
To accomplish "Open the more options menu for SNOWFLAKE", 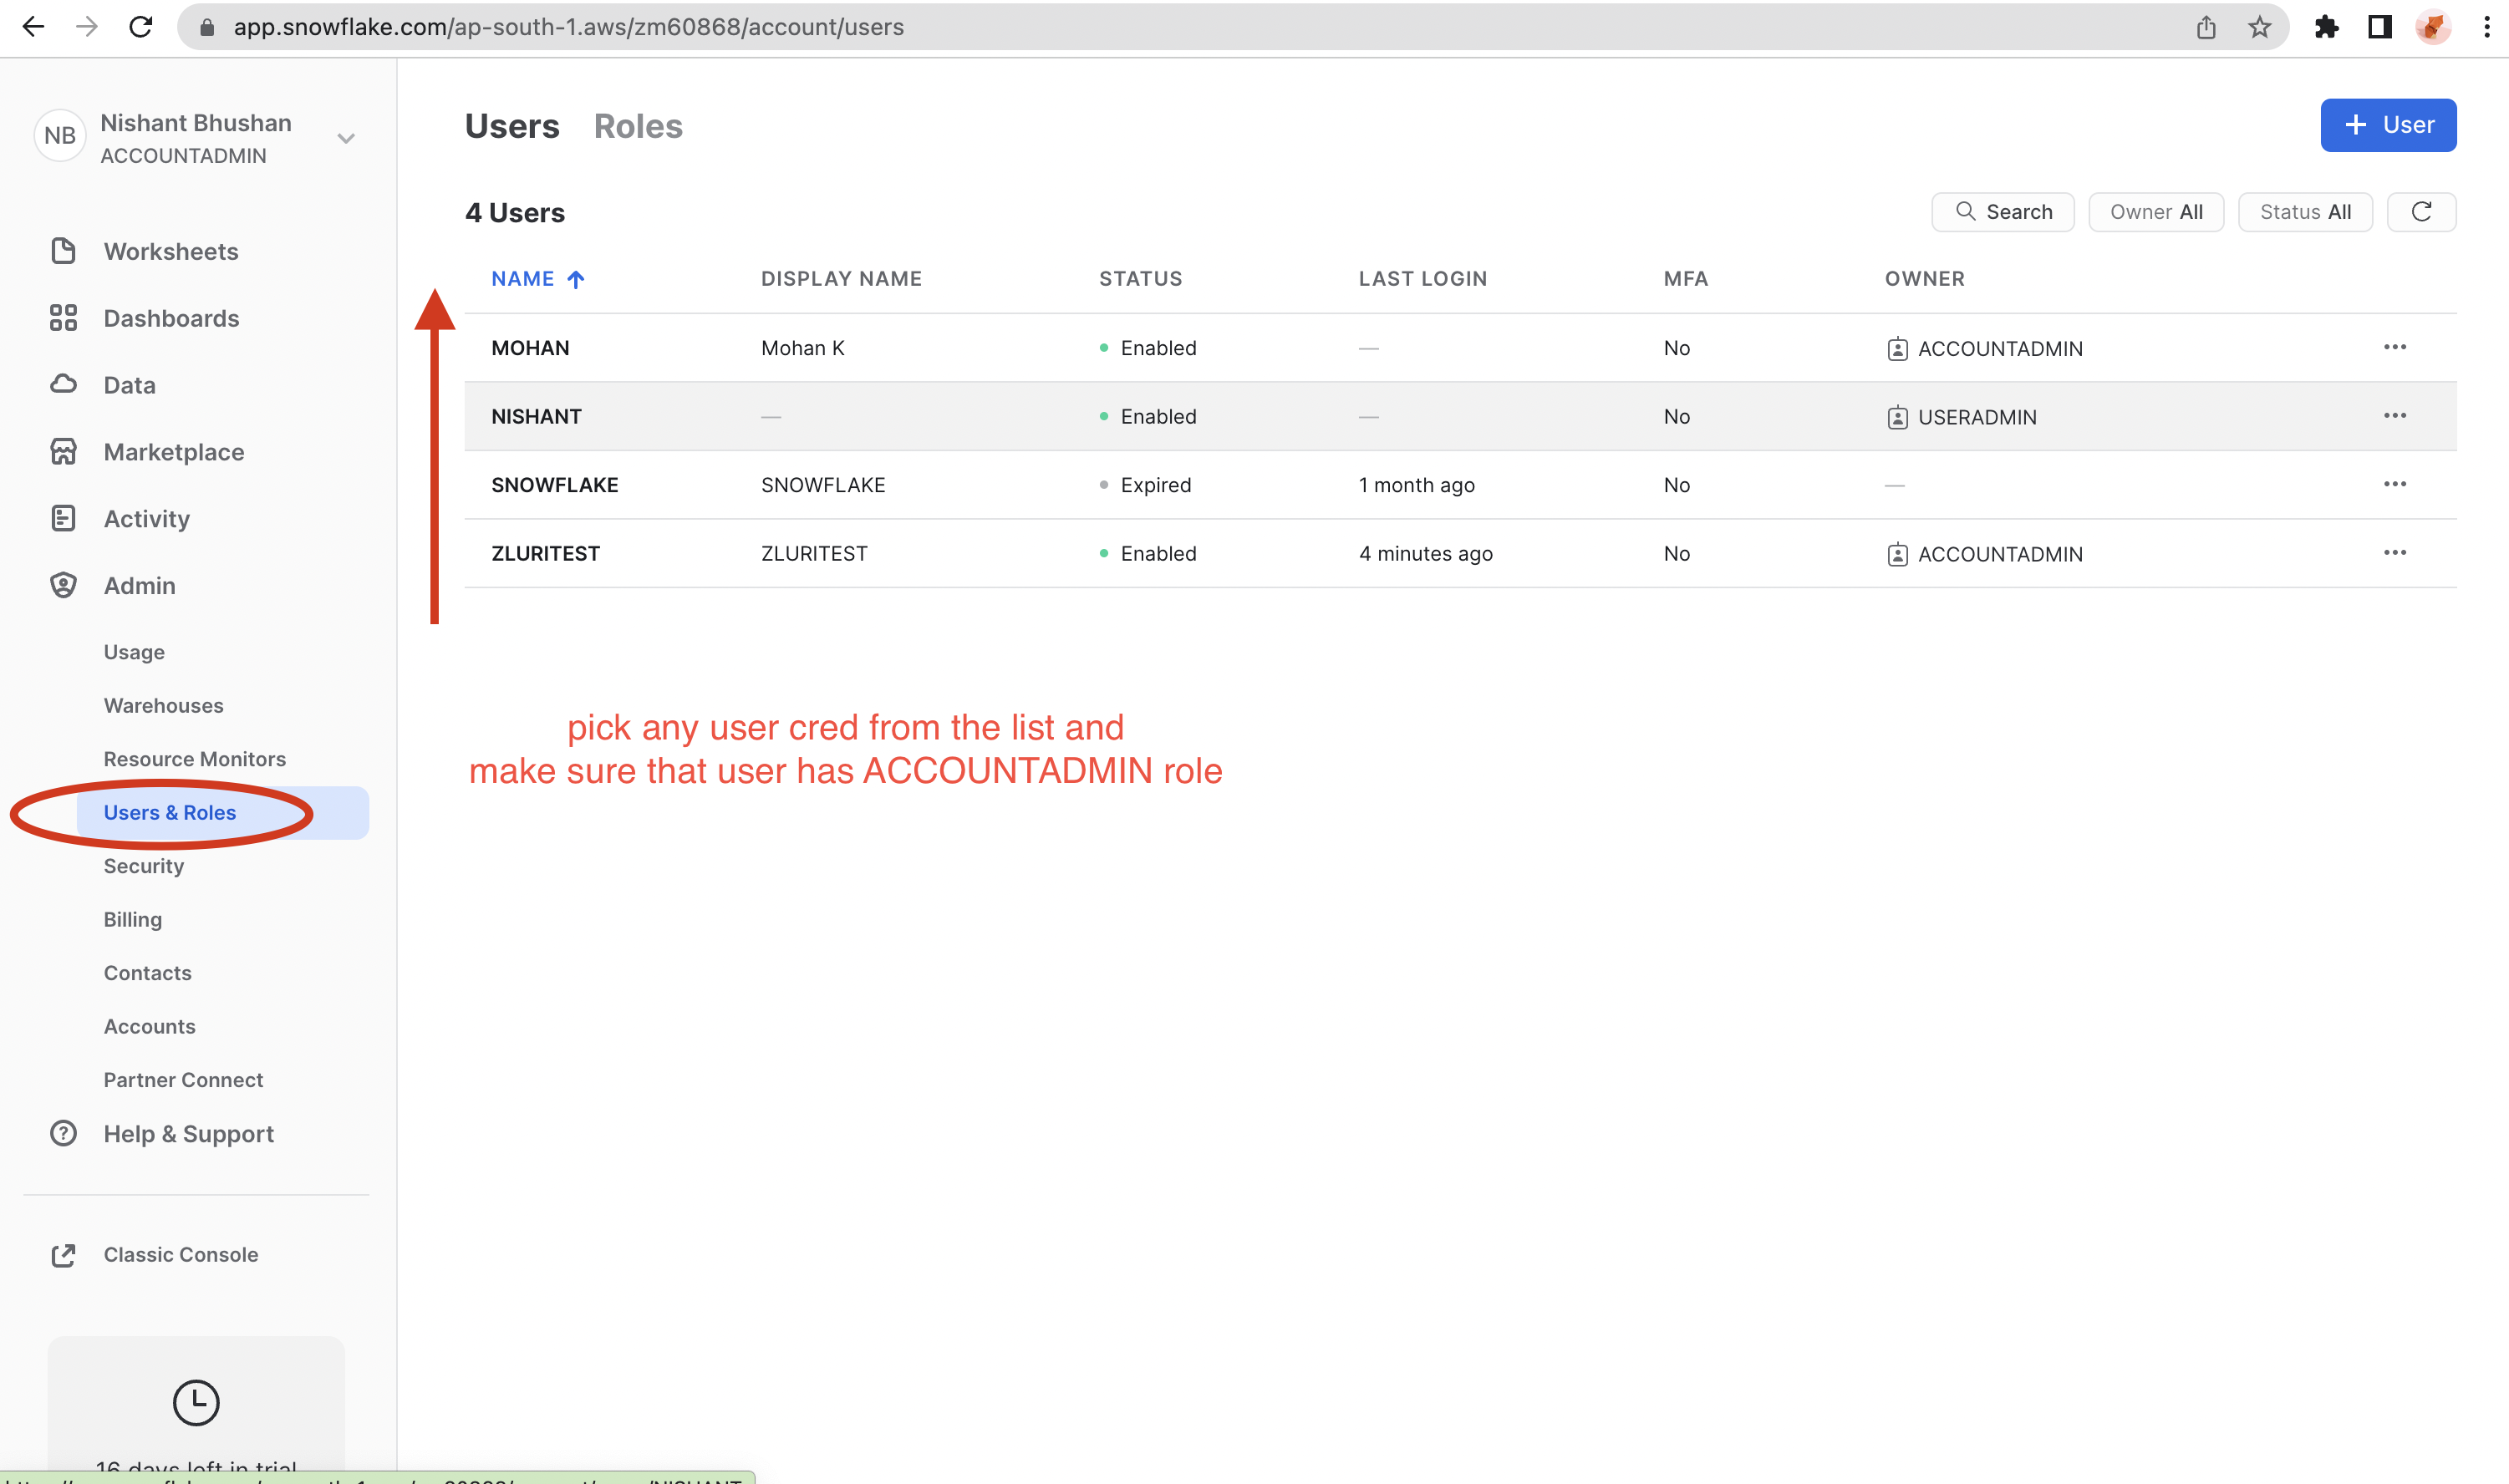I will tap(2394, 484).
